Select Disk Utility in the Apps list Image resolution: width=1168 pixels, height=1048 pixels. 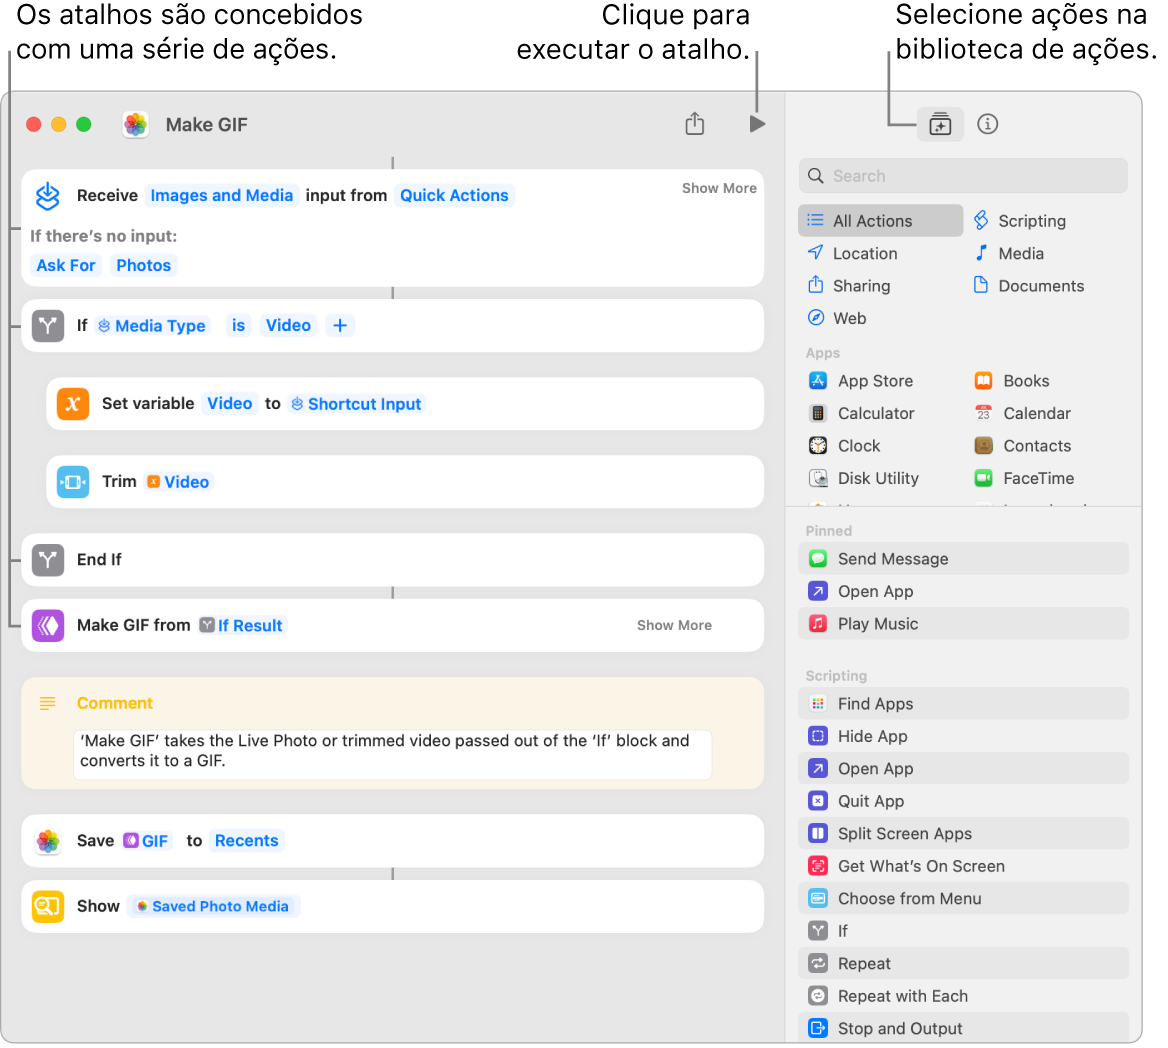(x=864, y=478)
